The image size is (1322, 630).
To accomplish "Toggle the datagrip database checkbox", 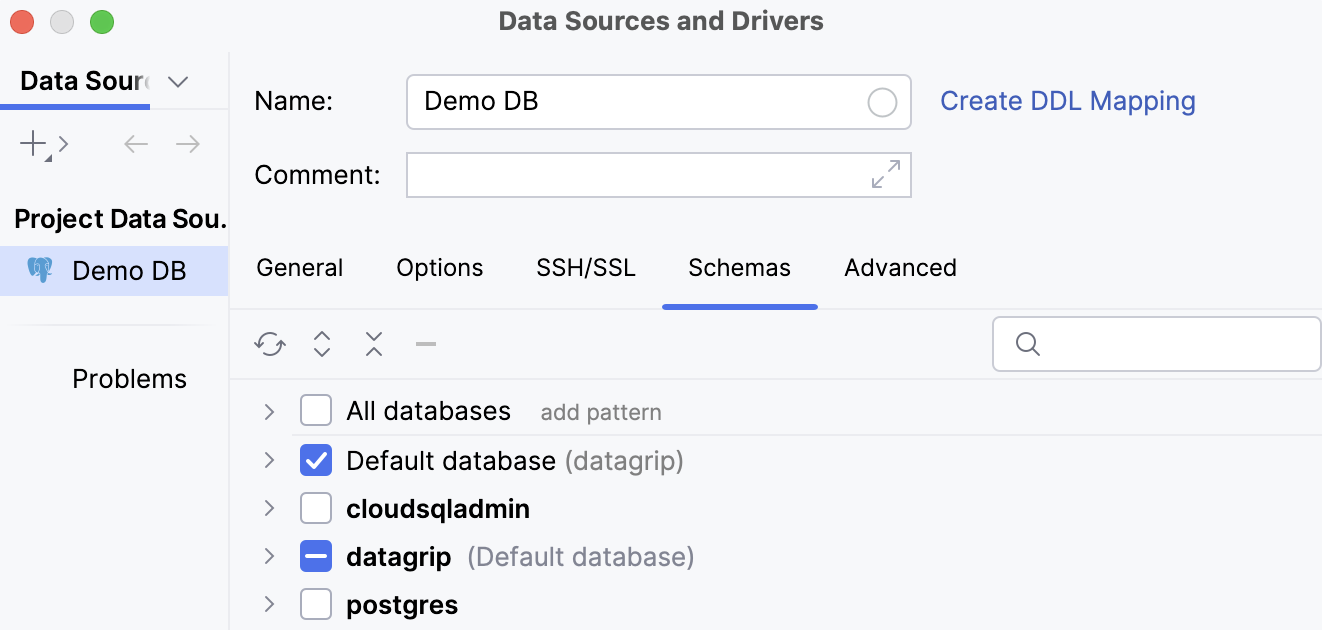I will (x=316, y=556).
